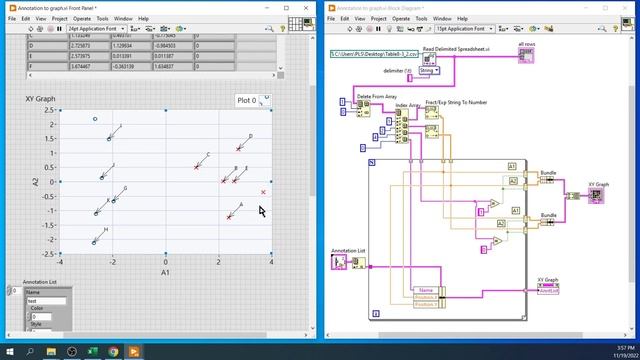Click Block Diagram horizontal scrollbar thumb
The height and width of the screenshot is (360, 640).
[x=480, y=336]
